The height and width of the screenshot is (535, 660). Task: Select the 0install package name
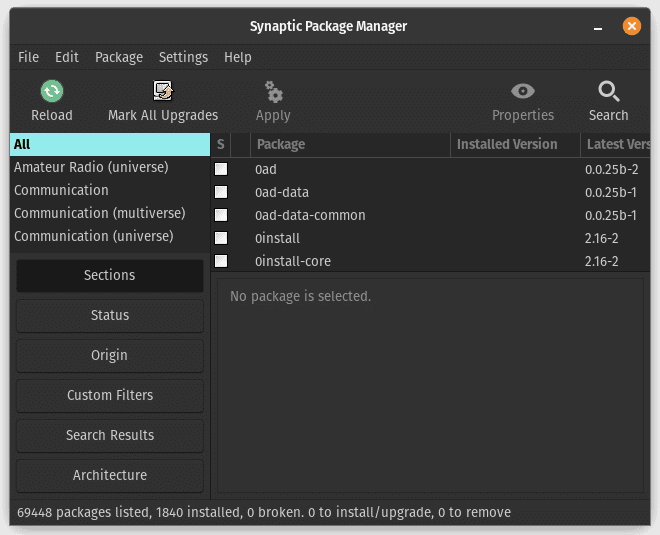(x=277, y=238)
